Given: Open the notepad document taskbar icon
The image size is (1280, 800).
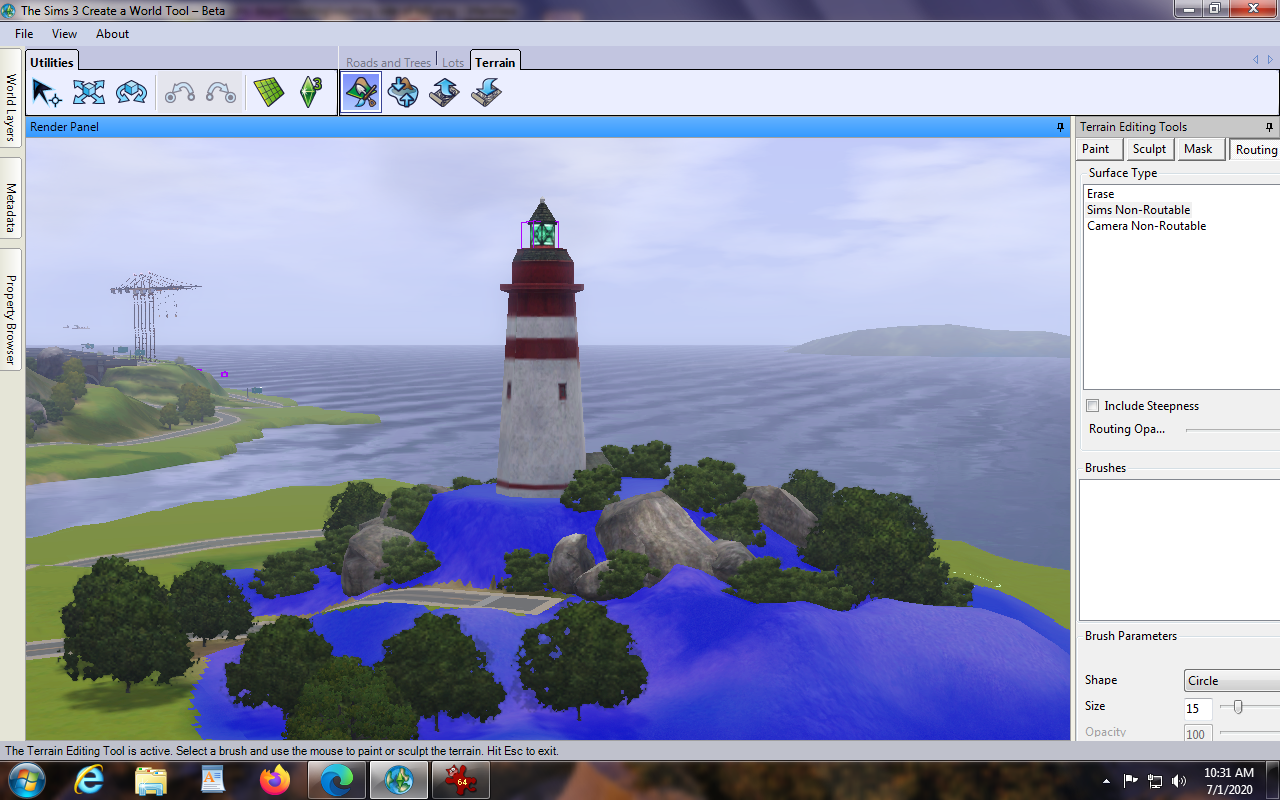Looking at the screenshot, I should (213, 779).
